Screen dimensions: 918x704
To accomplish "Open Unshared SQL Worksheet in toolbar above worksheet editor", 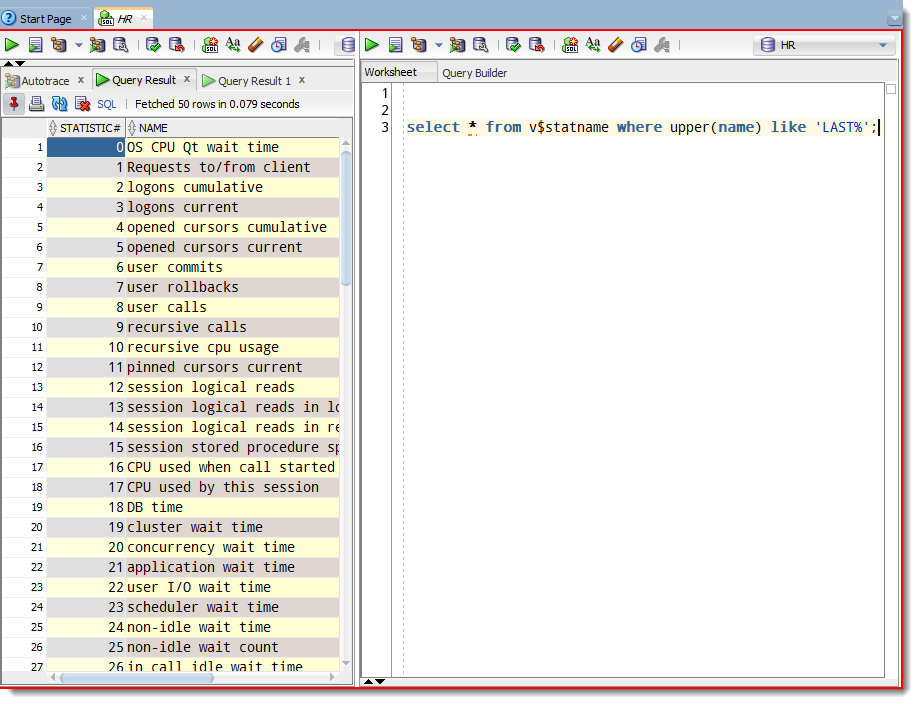I will tap(570, 45).
